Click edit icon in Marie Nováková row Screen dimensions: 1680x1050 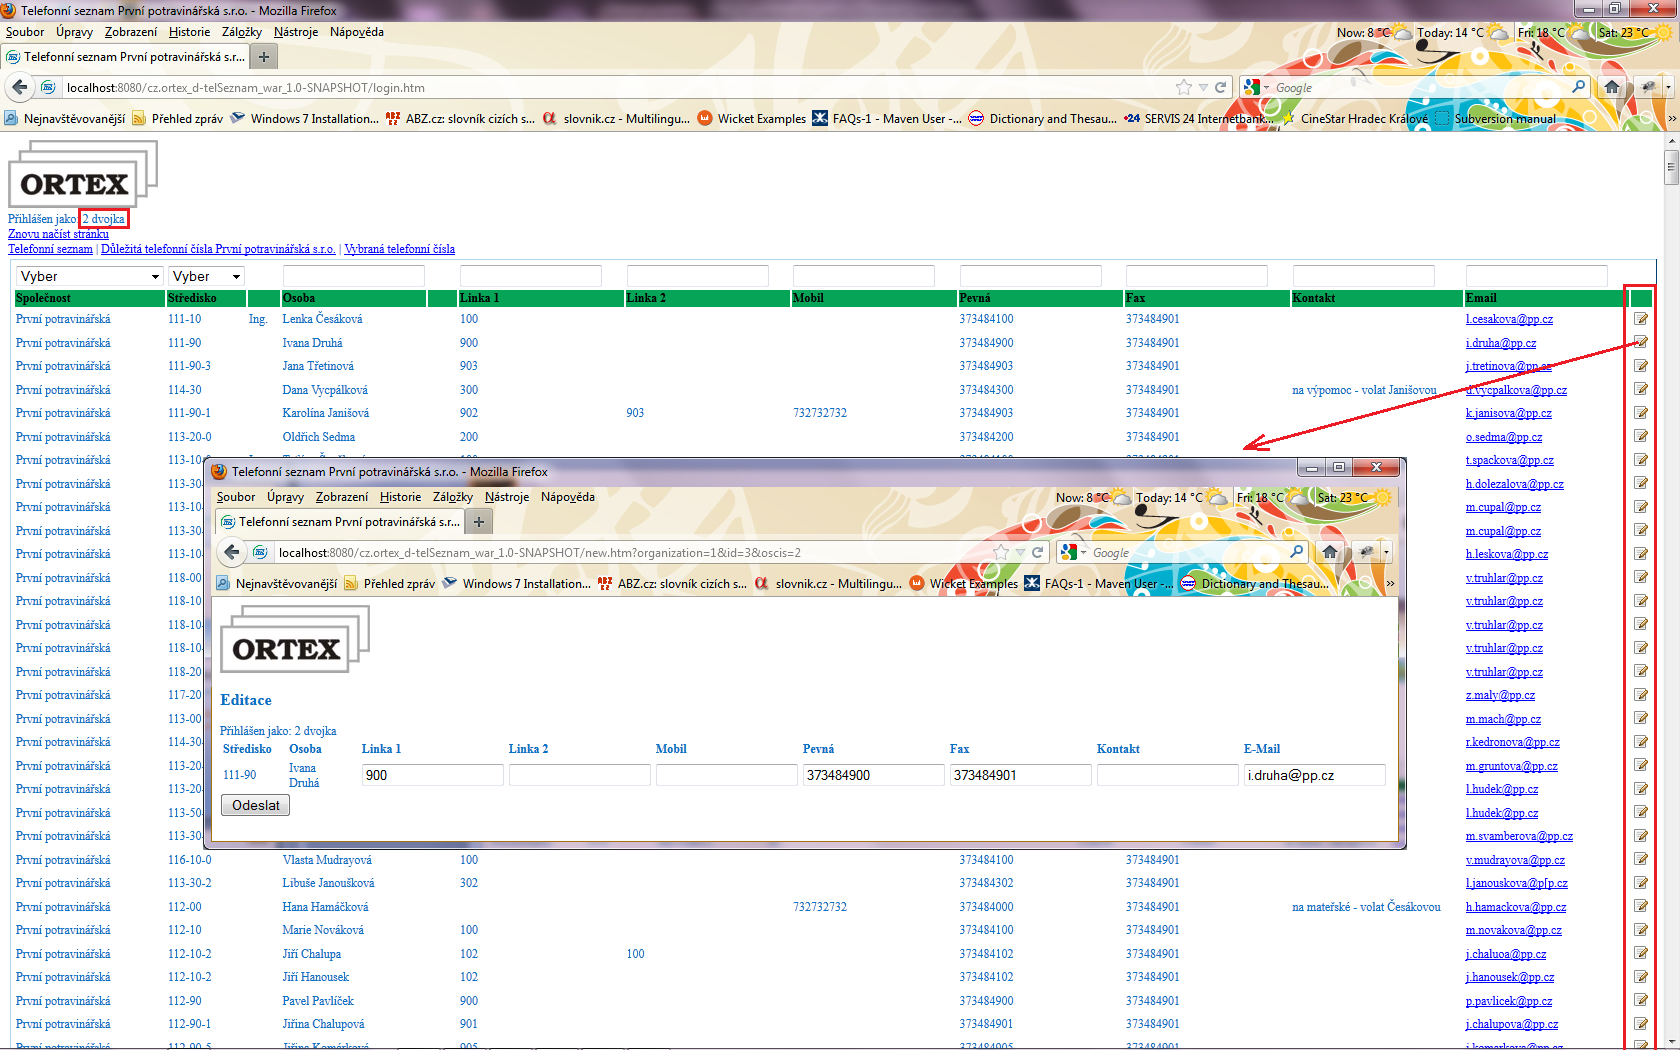pyautogui.click(x=1641, y=930)
